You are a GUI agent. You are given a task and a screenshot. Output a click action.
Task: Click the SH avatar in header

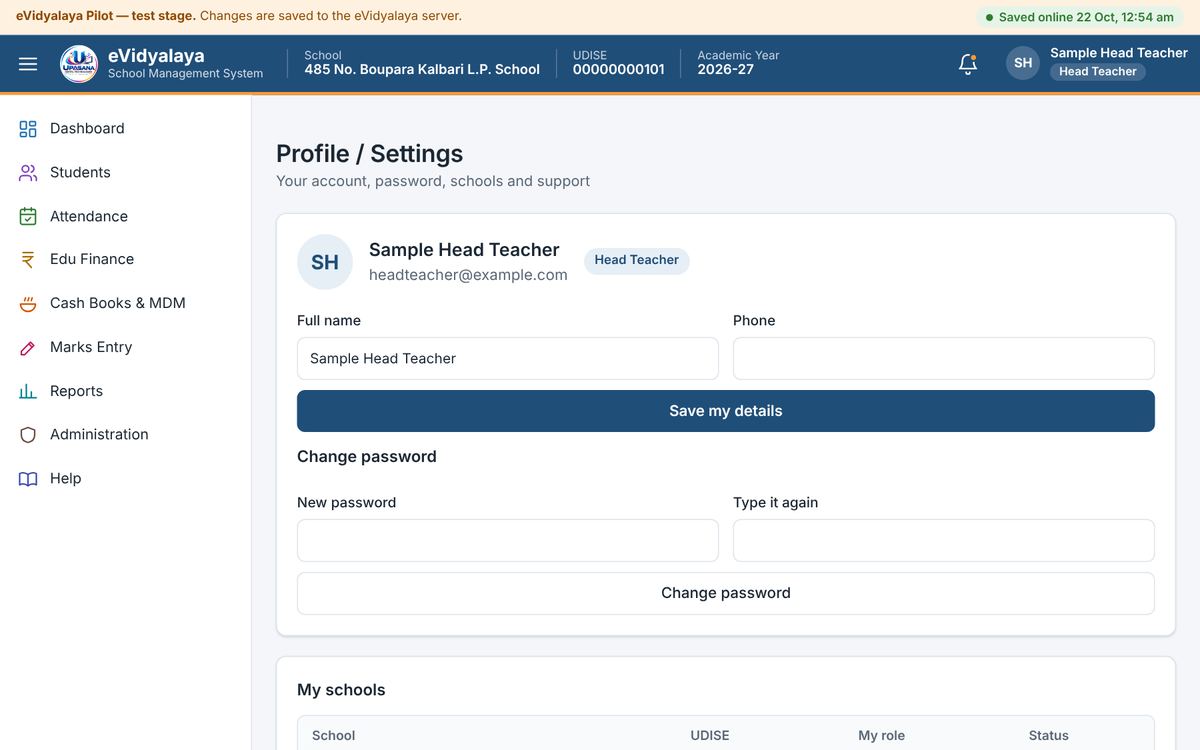[1023, 63]
